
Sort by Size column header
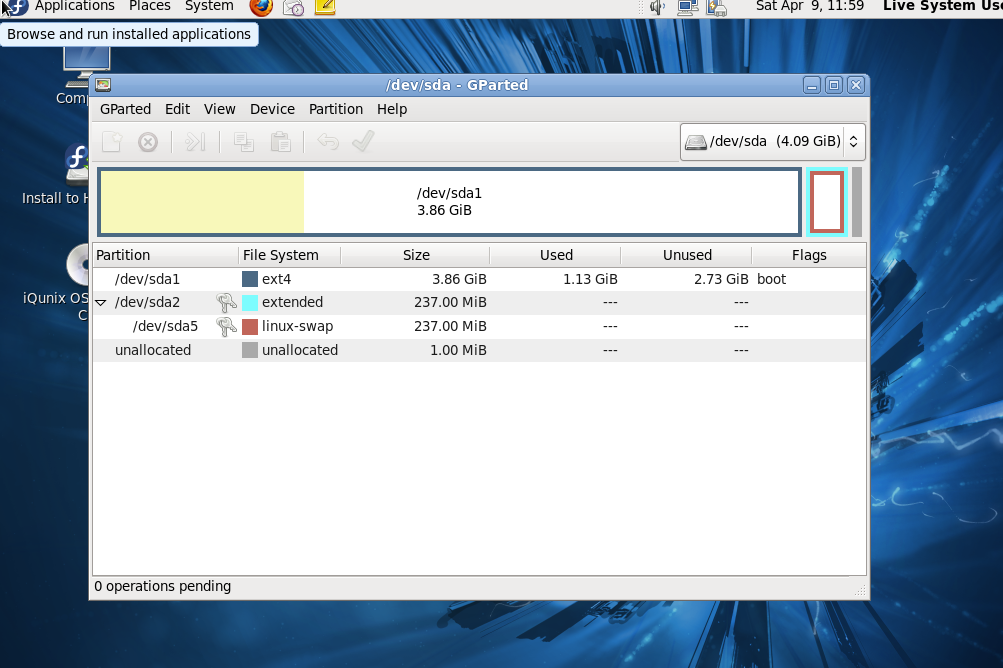coord(416,255)
